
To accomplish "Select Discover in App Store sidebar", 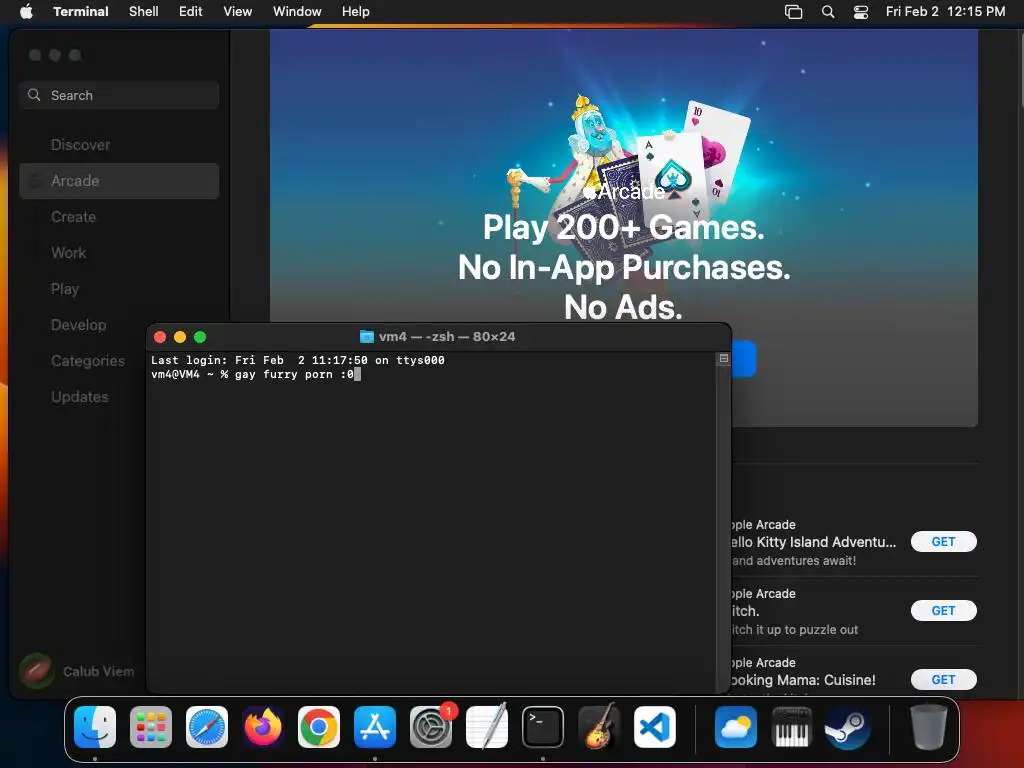I will [x=119, y=145].
